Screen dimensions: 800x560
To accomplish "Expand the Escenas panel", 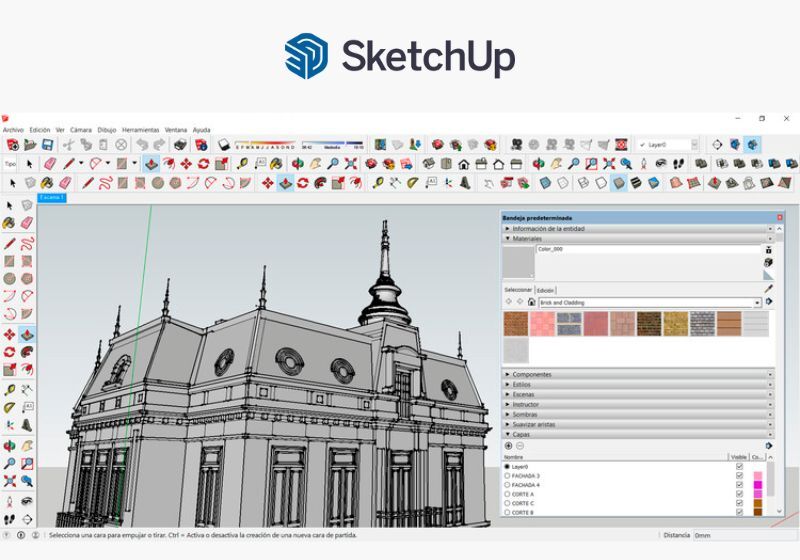I will click(x=638, y=394).
